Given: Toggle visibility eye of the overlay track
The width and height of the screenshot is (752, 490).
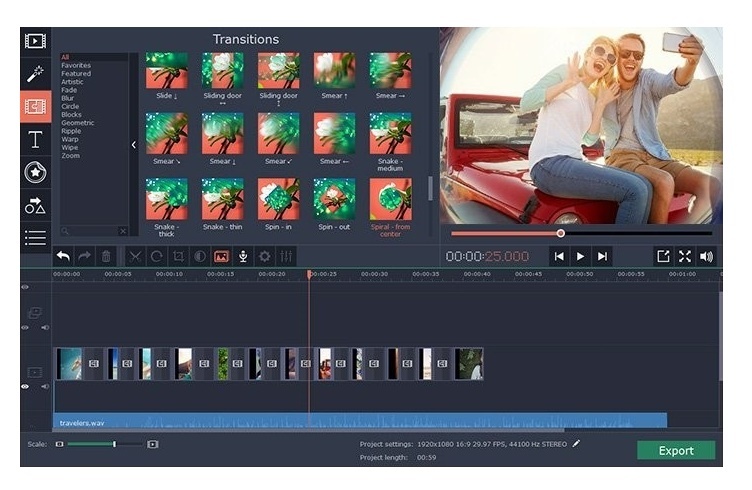Looking at the screenshot, I should click(x=25, y=327).
